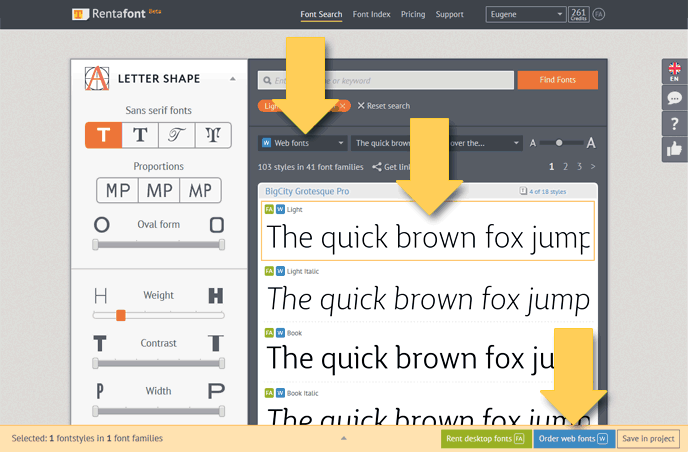Click the FA icon on Light Italic style
This screenshot has width=688, height=452.
coord(269,271)
